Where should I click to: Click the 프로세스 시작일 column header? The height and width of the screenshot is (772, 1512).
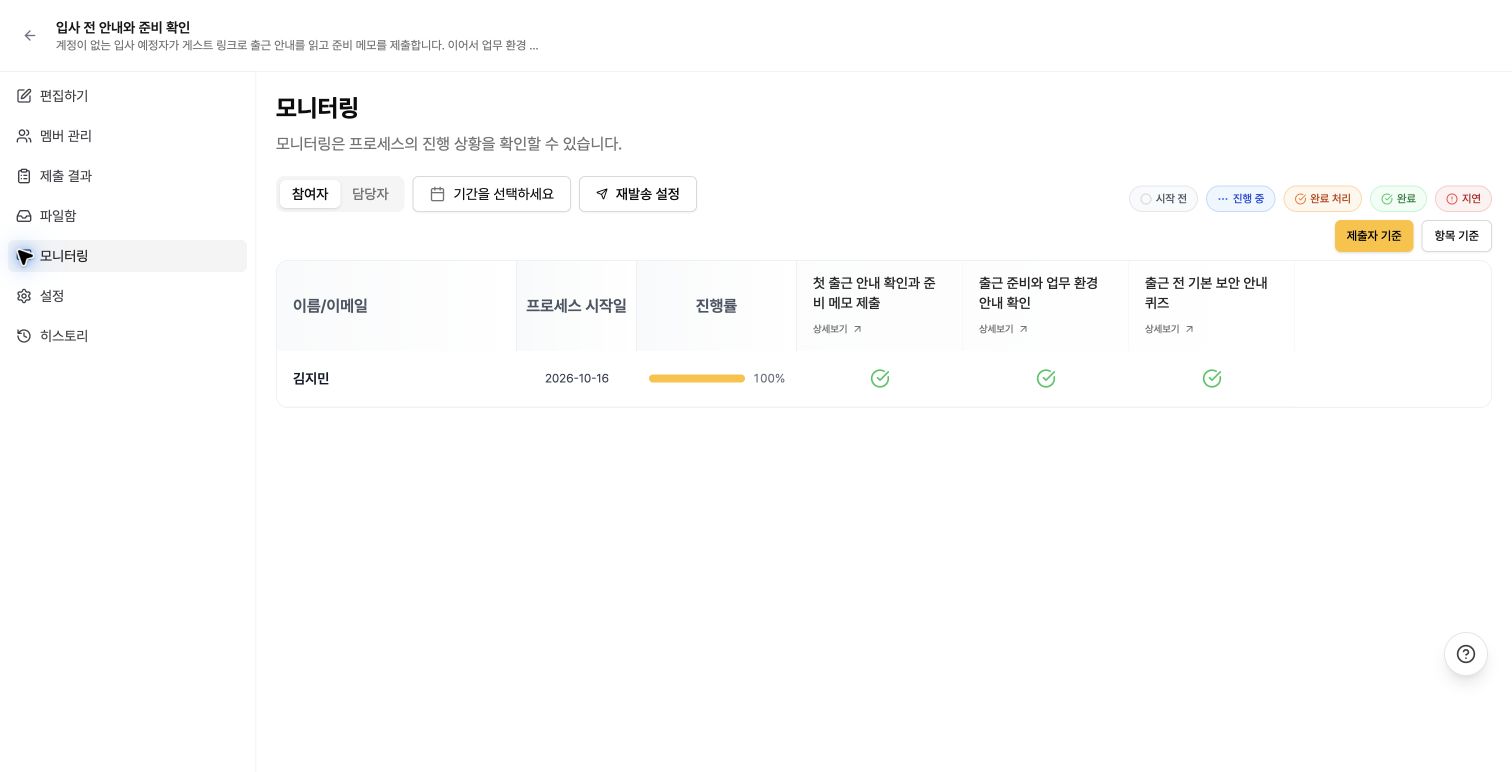tap(576, 306)
